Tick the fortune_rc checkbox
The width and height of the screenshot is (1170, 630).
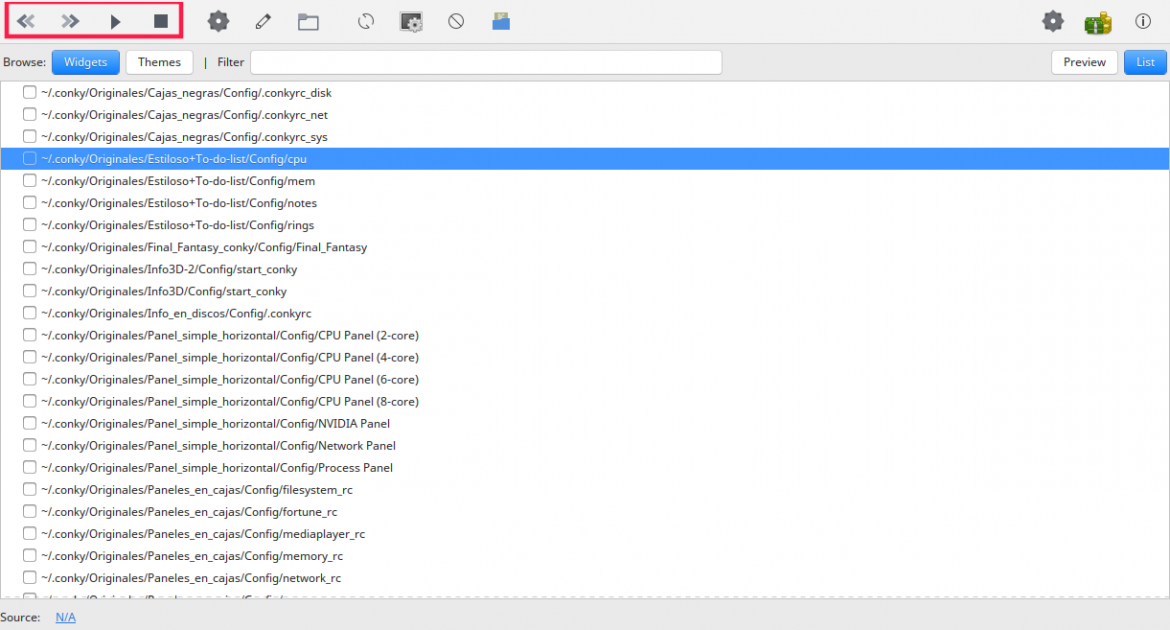[29, 511]
